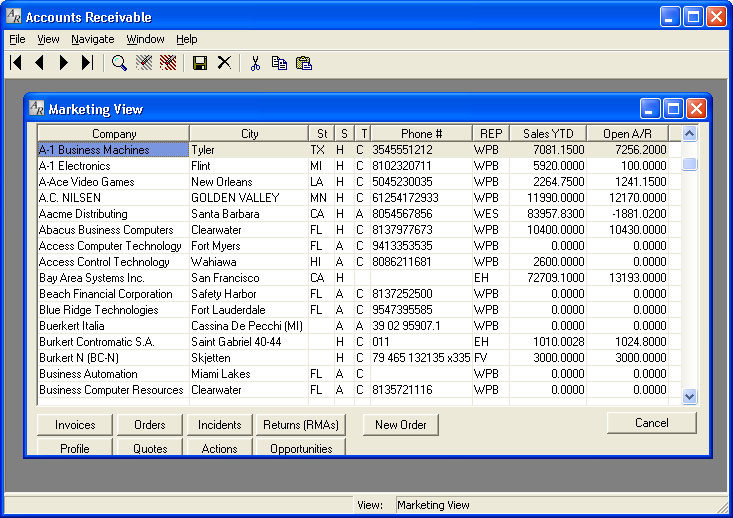Go to next record arrow icon
This screenshot has width=733, height=518.
coord(64,63)
